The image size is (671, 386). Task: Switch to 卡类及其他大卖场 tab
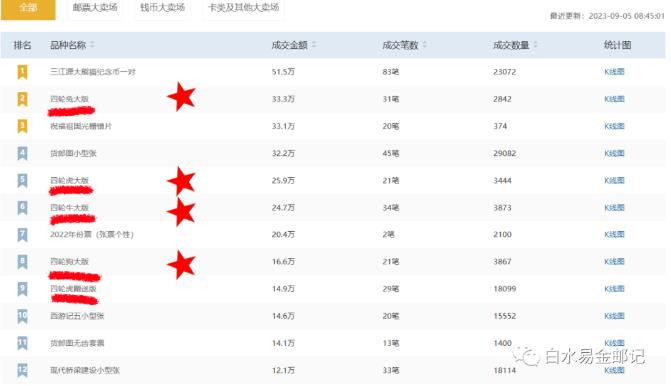click(243, 7)
